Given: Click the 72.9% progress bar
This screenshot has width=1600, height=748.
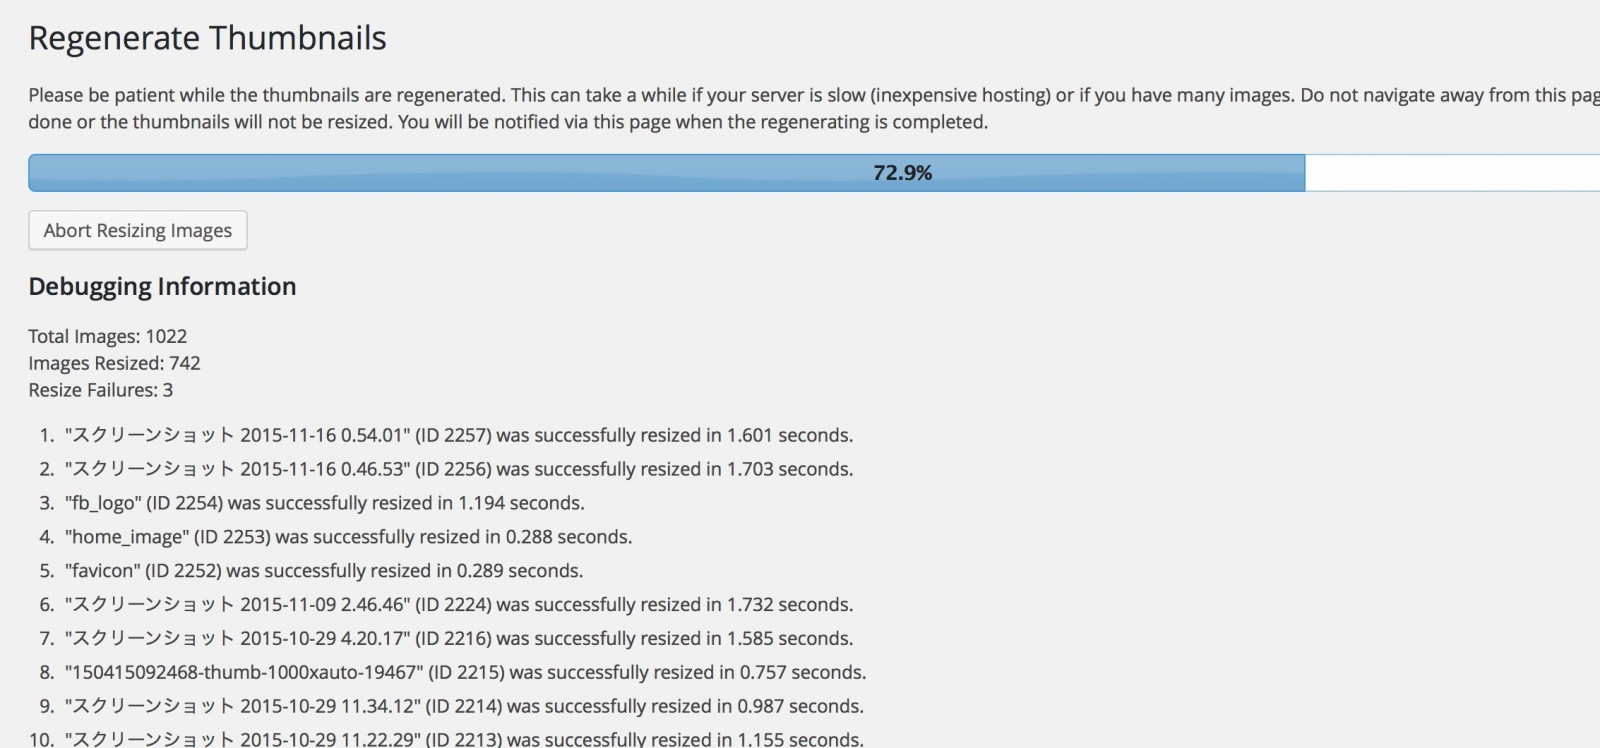Looking at the screenshot, I should [814, 173].
